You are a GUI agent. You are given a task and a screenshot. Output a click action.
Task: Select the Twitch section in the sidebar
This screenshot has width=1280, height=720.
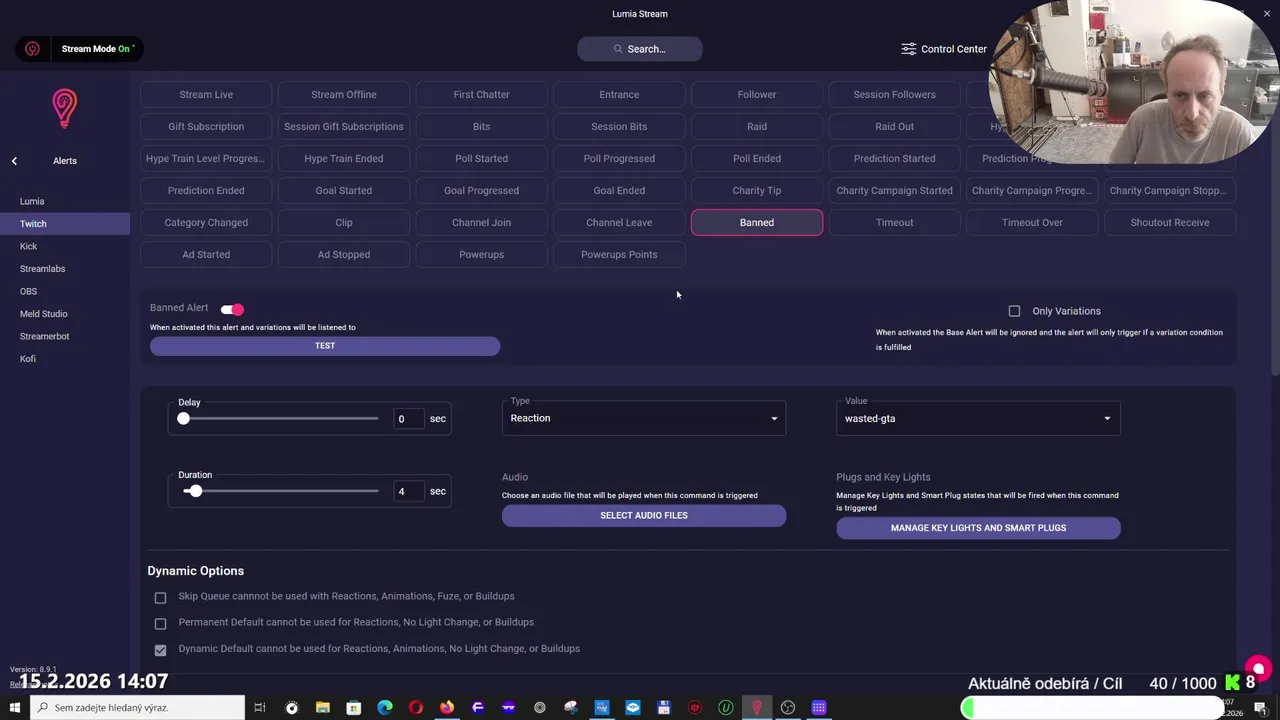coord(65,224)
